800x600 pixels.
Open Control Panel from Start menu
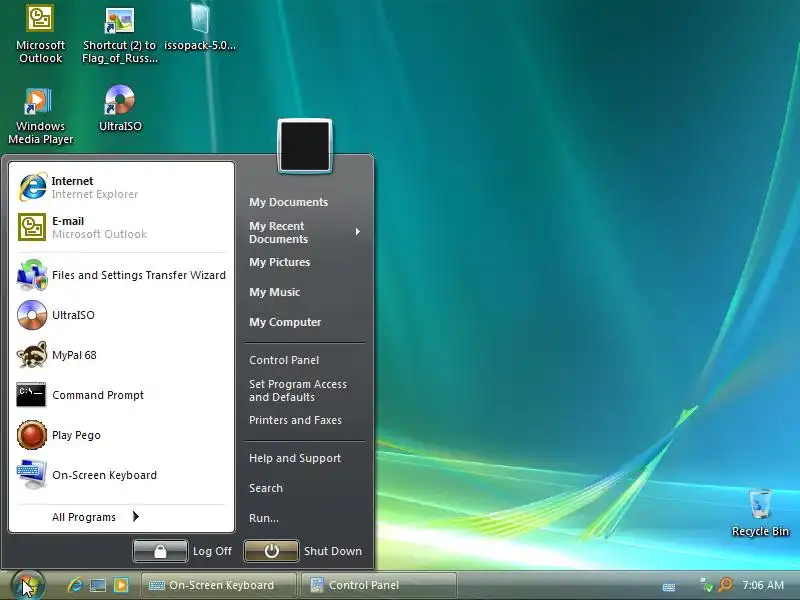point(284,360)
